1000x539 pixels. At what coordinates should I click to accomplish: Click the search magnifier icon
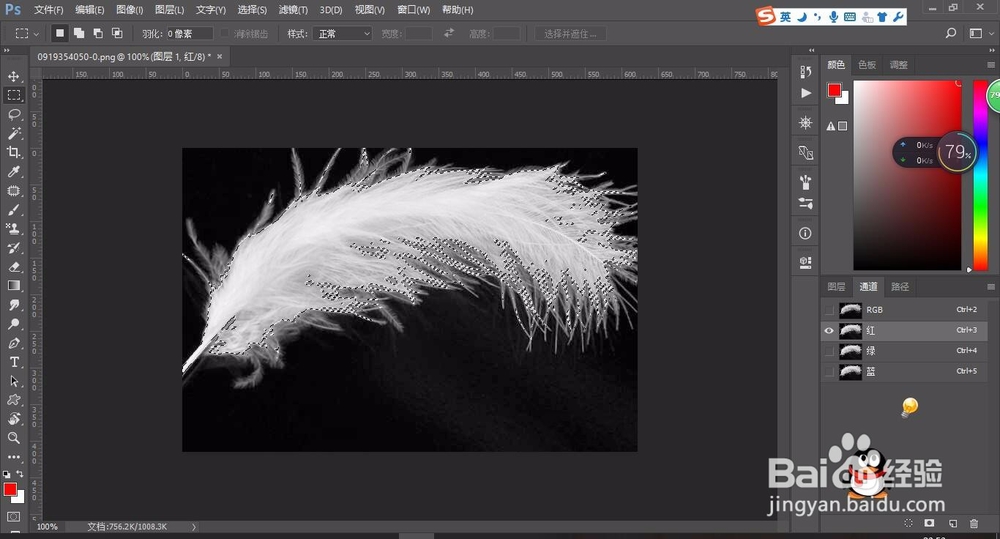(950, 33)
